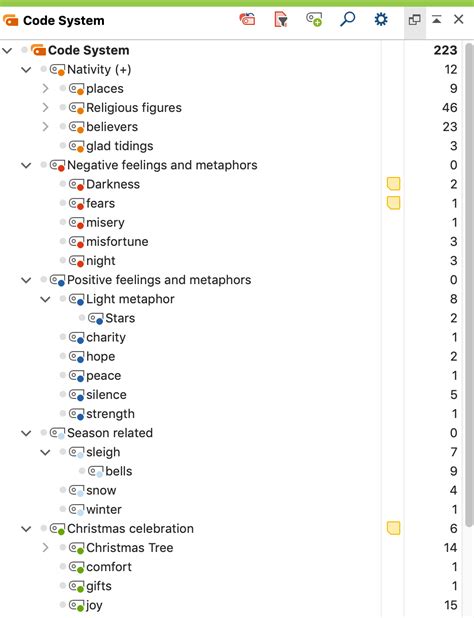The height and width of the screenshot is (618, 474).
Task: Expand the places subcode tree
Action: pyautogui.click(x=45, y=88)
